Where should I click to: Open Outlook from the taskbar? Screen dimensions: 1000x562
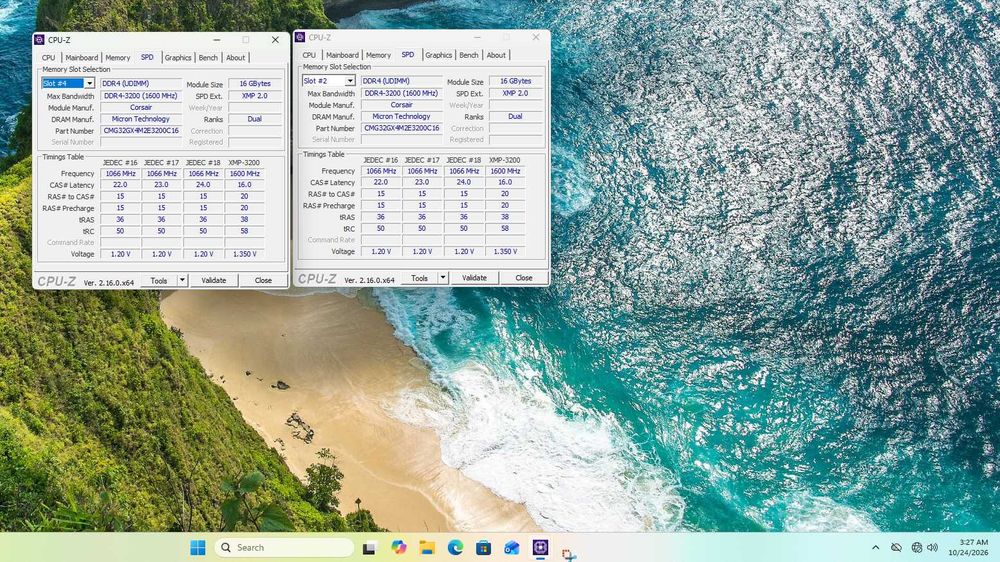511,547
